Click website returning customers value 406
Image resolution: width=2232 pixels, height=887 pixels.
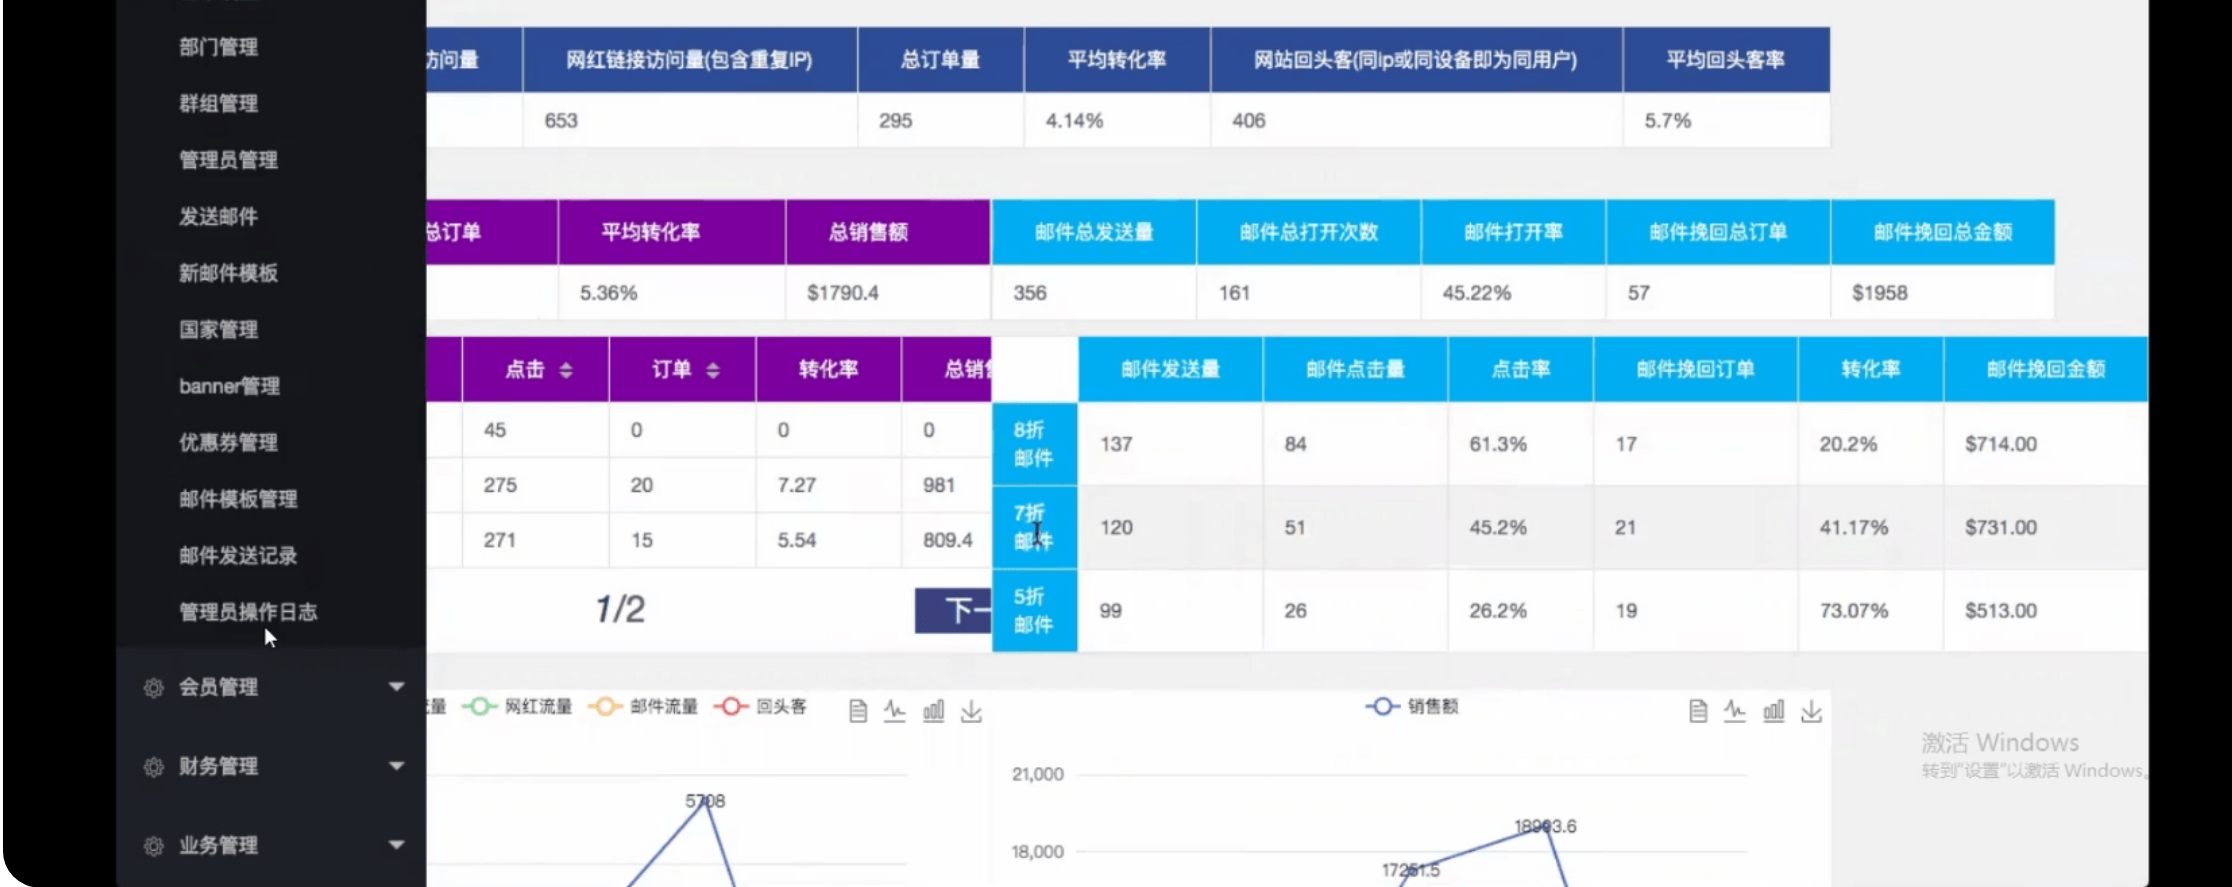1248,121
